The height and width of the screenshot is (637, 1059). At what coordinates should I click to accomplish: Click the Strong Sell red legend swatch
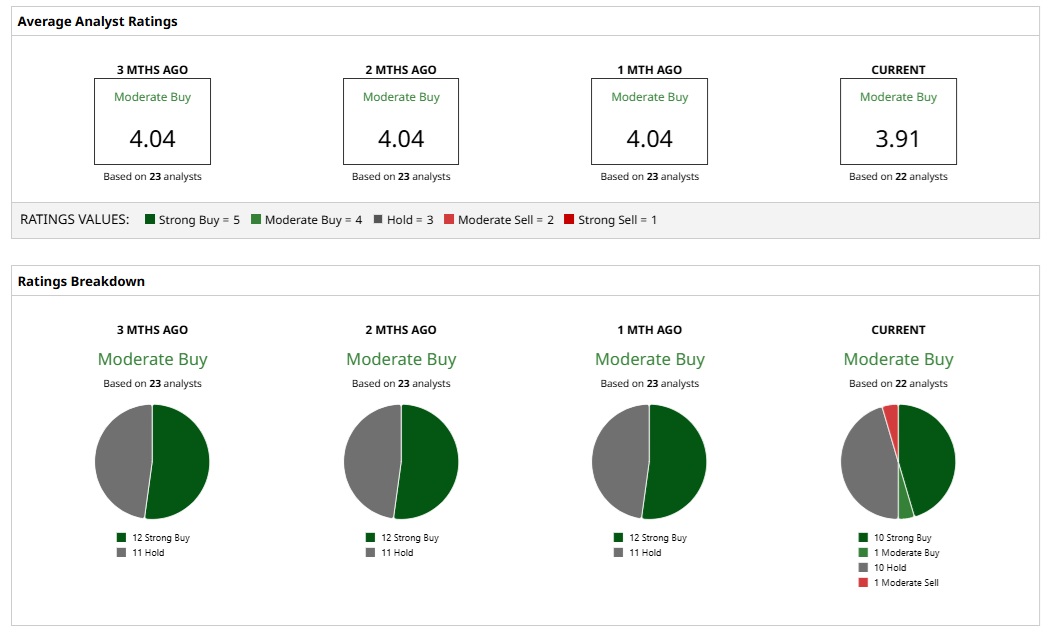(569, 219)
